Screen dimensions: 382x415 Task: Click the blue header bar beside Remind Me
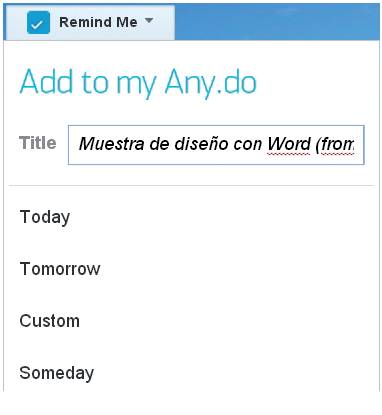277,22
